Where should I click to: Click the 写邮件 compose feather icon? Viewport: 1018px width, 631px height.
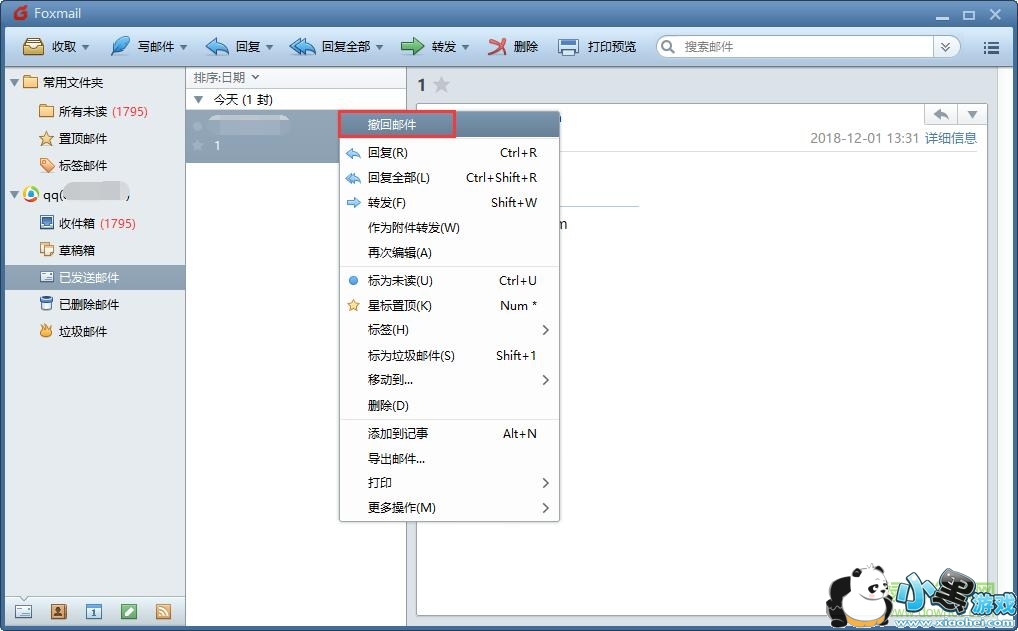point(120,46)
